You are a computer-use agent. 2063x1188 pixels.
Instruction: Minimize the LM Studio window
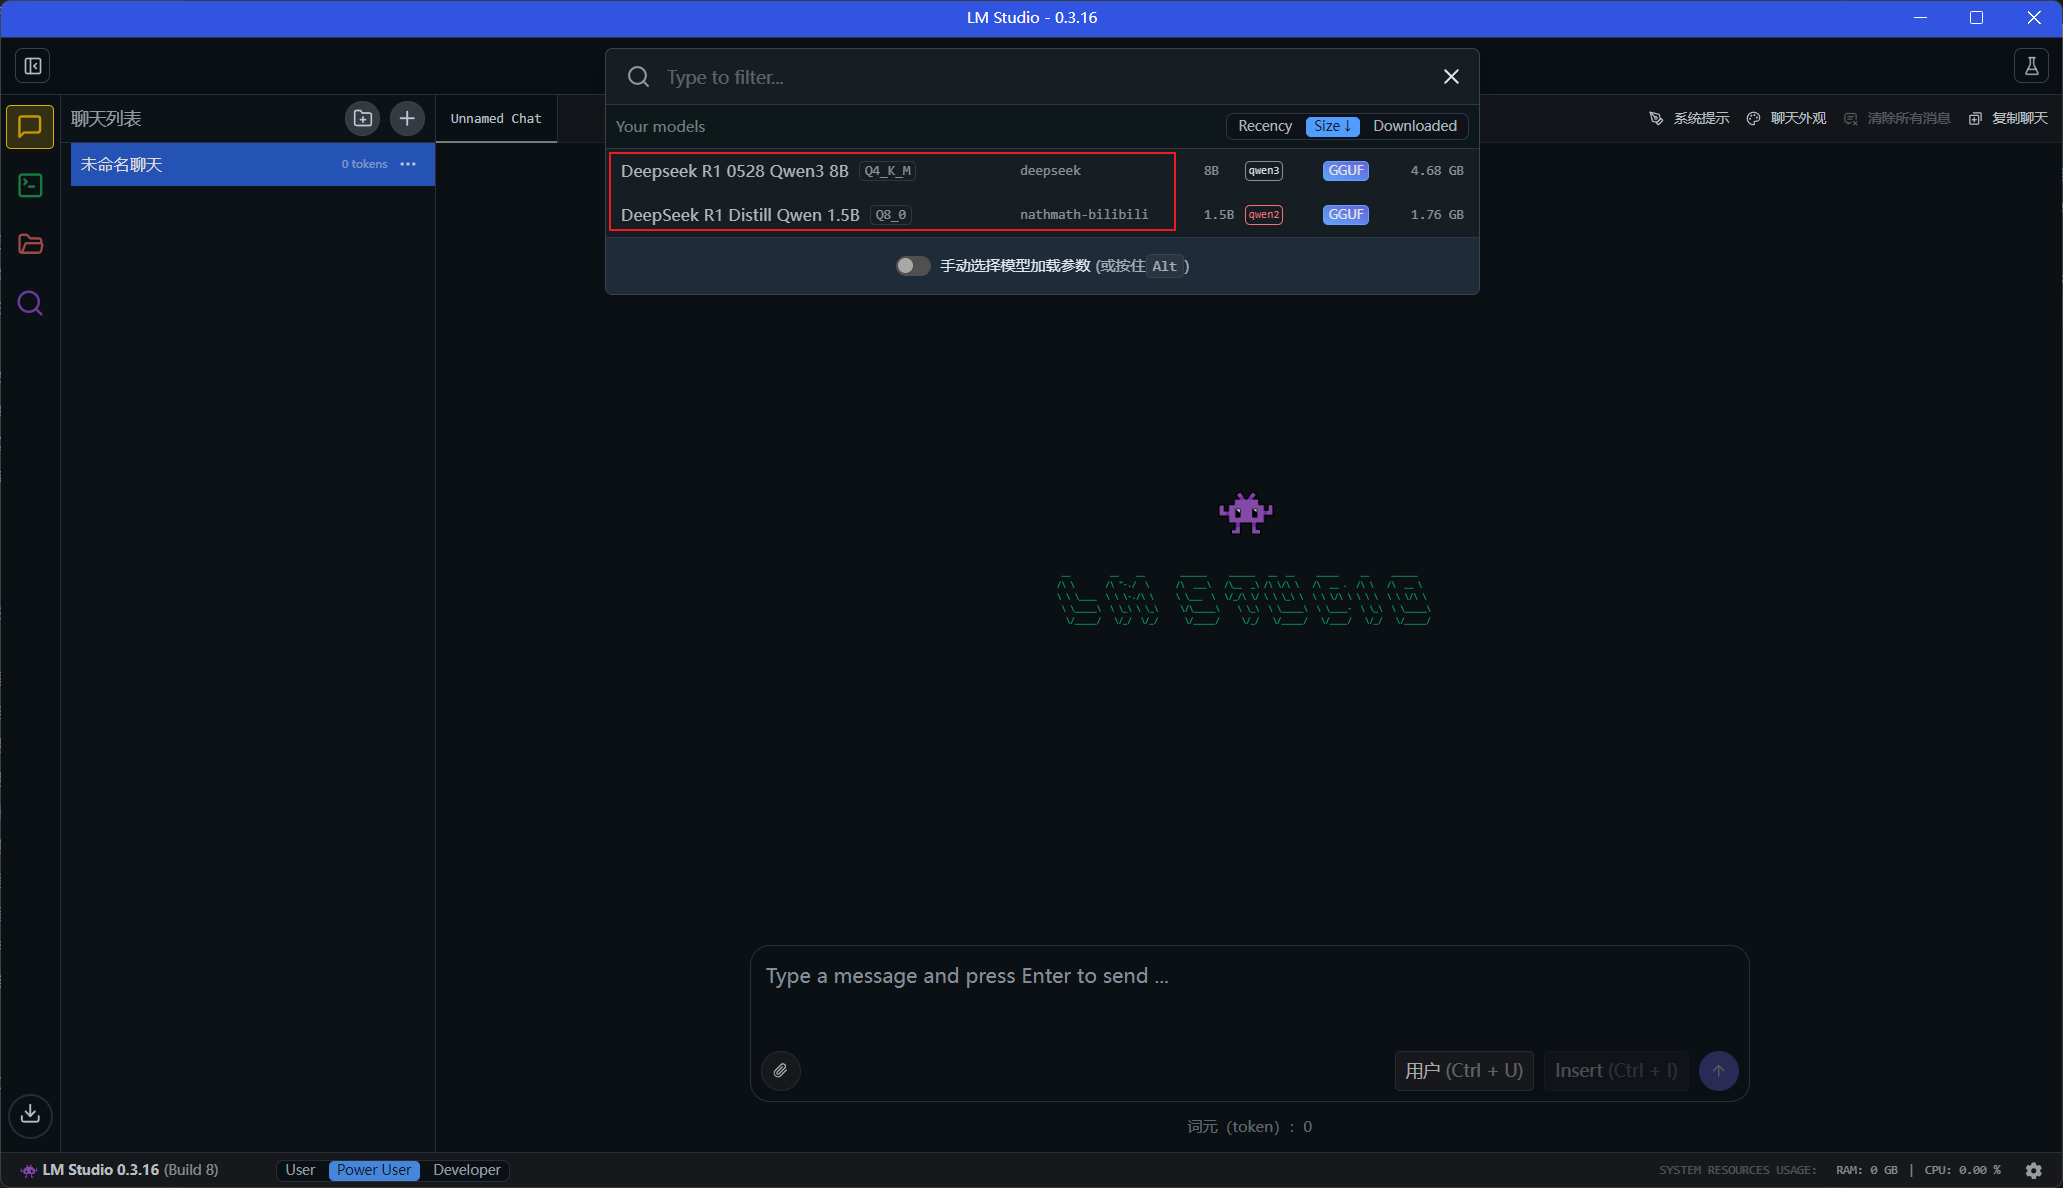[x=1920, y=18]
